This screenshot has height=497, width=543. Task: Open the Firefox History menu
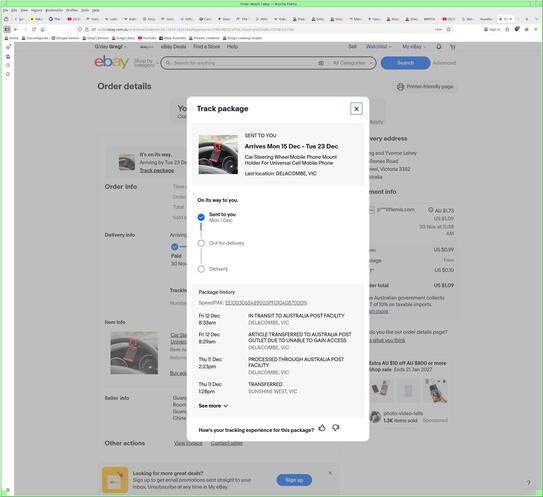(x=36, y=10)
